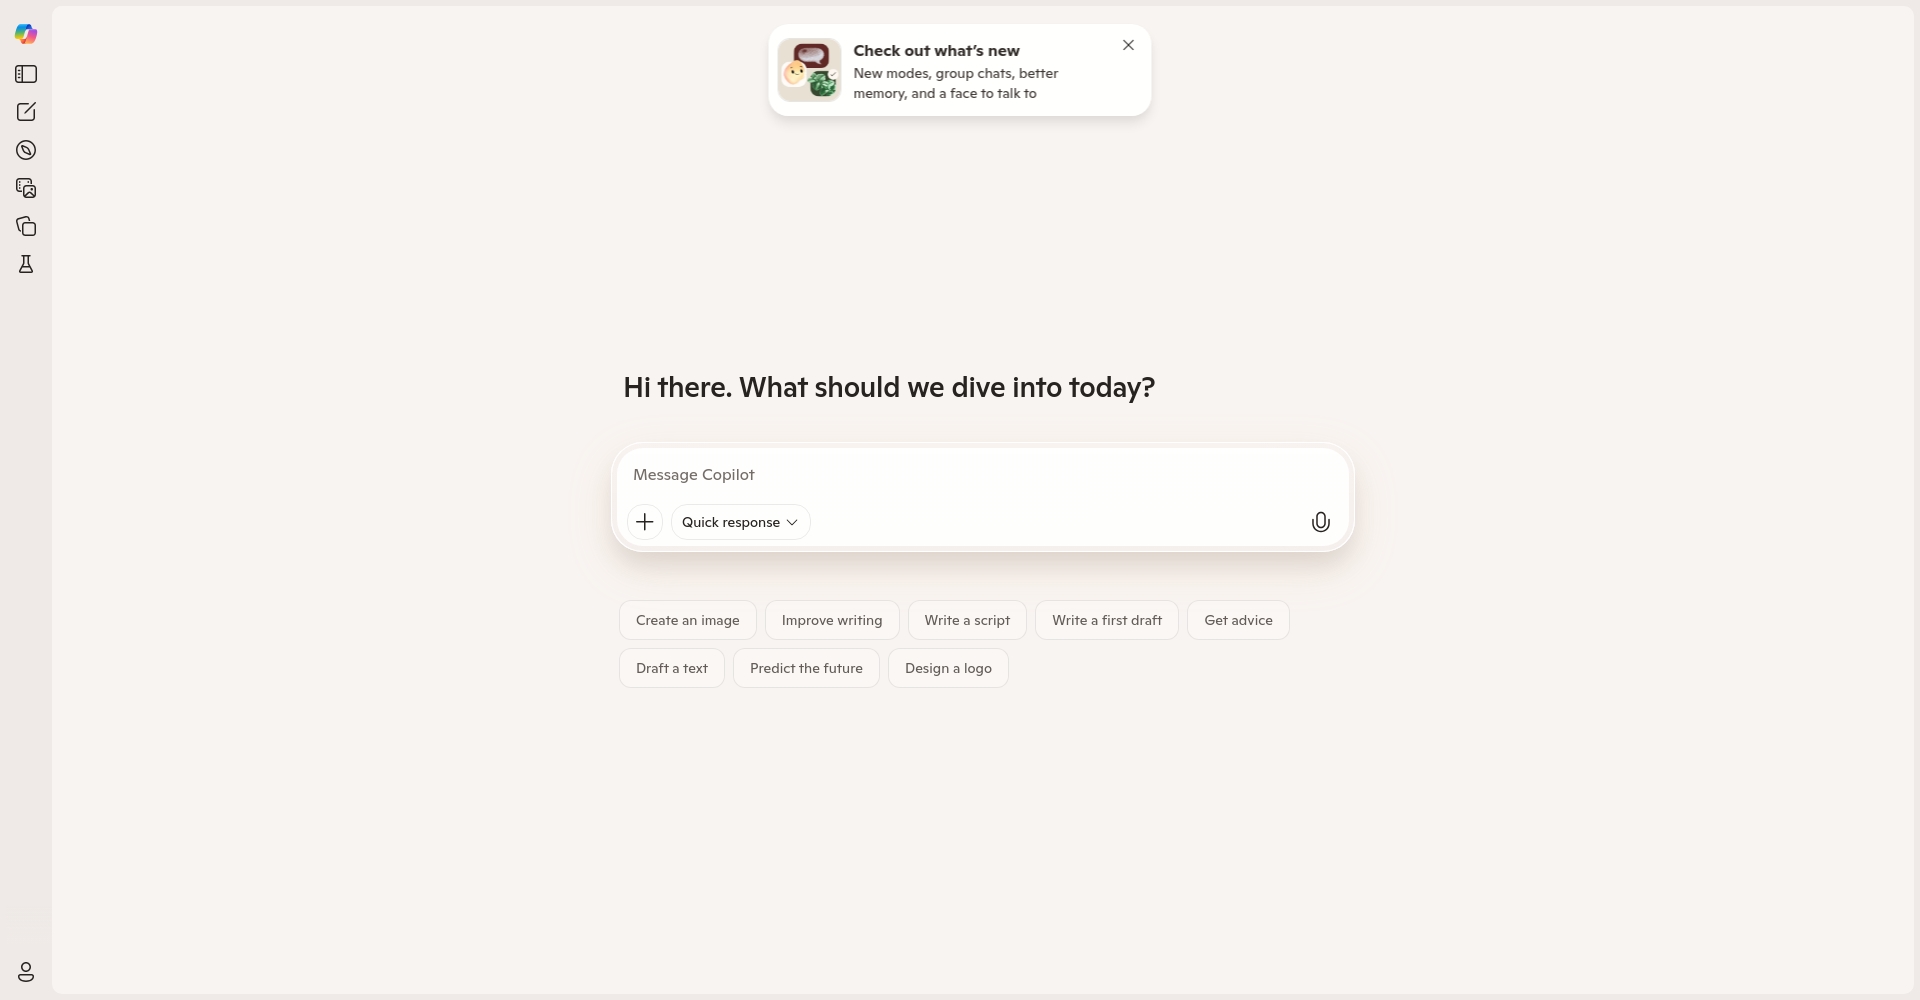Focus the Message Copilot input field

pyautogui.click(x=980, y=475)
